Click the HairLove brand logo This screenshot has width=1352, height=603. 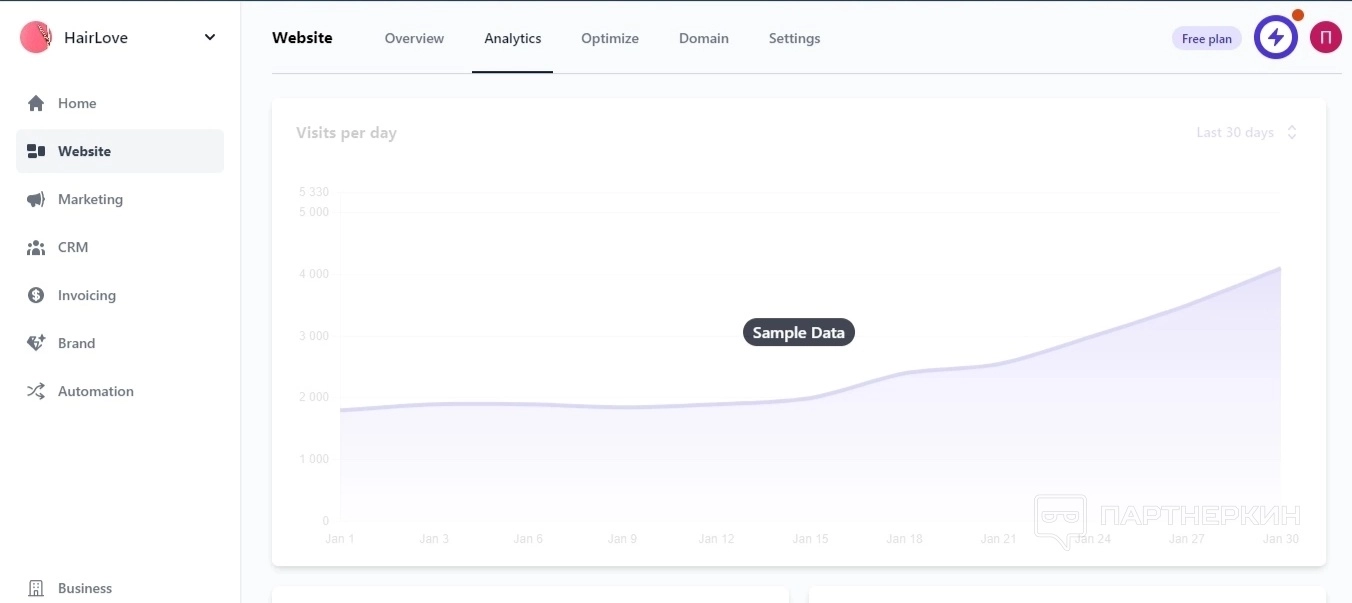(36, 38)
